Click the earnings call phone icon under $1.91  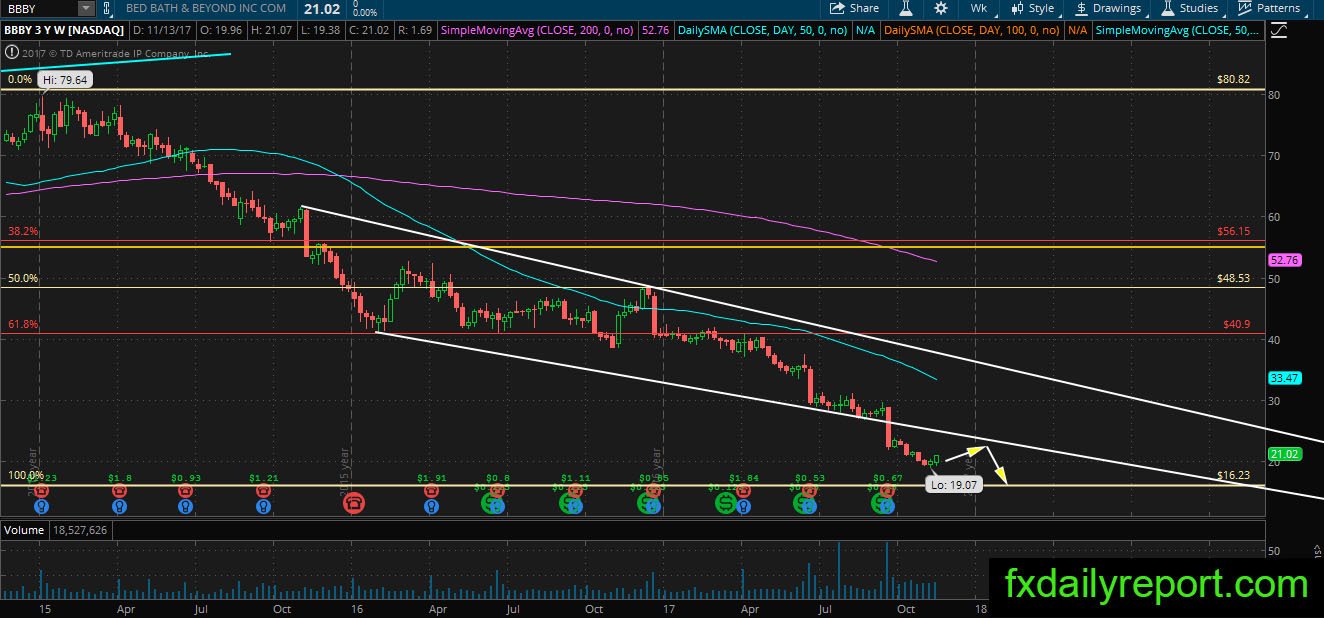[431, 491]
